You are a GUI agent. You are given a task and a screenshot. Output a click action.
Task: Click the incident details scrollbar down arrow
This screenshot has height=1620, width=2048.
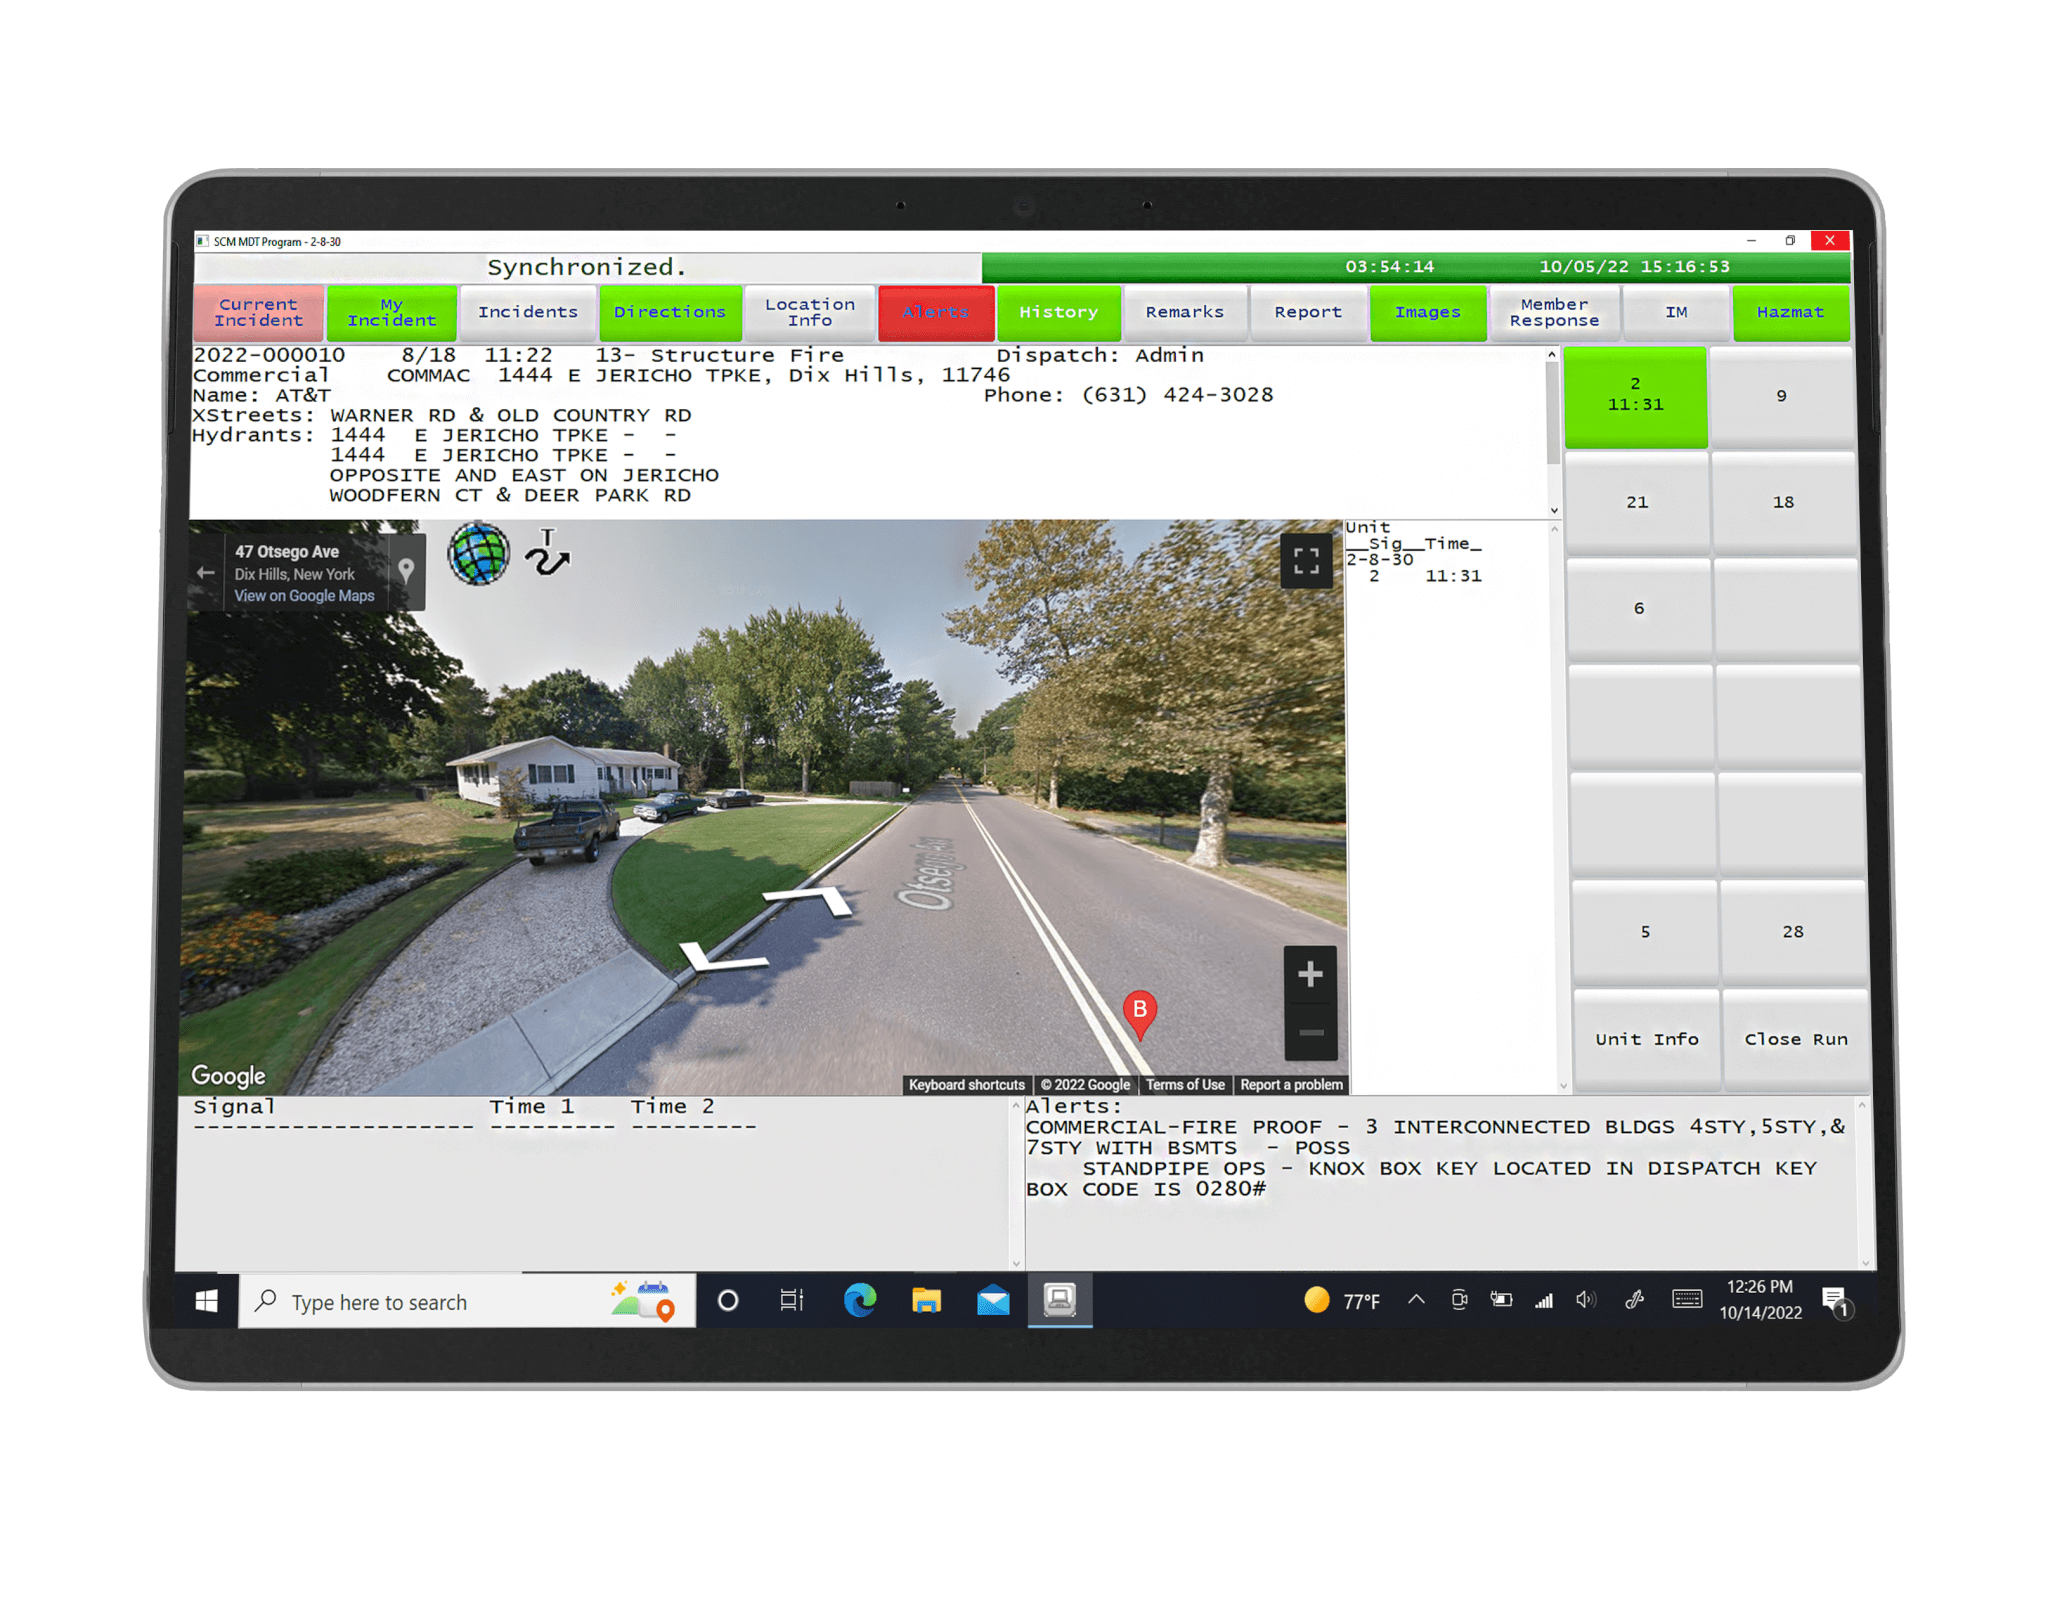[x=1553, y=510]
